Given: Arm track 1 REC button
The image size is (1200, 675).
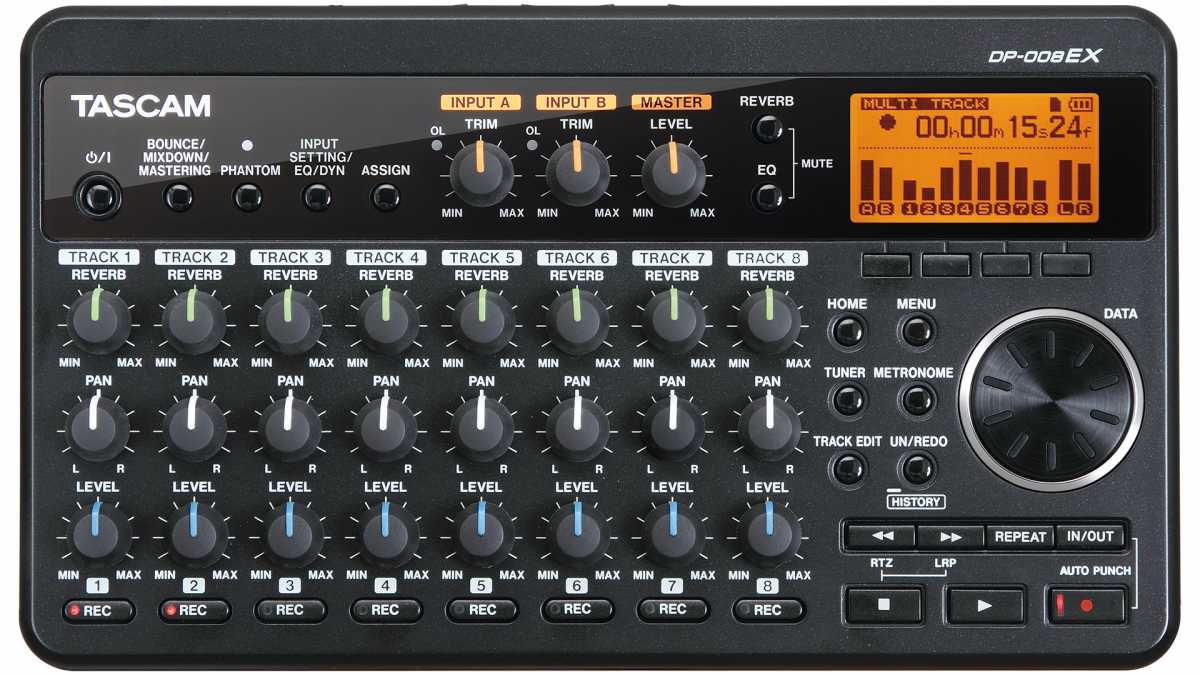Looking at the screenshot, I should pyautogui.click(x=98, y=610).
